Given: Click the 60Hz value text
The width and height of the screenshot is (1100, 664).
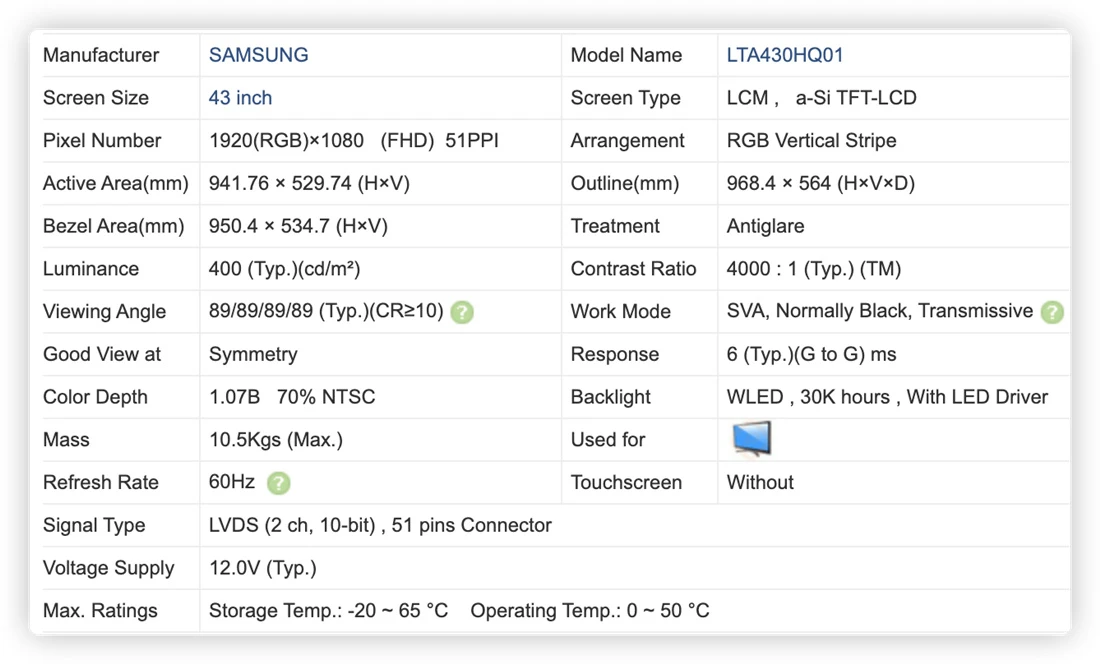Looking at the screenshot, I should coord(232,482).
